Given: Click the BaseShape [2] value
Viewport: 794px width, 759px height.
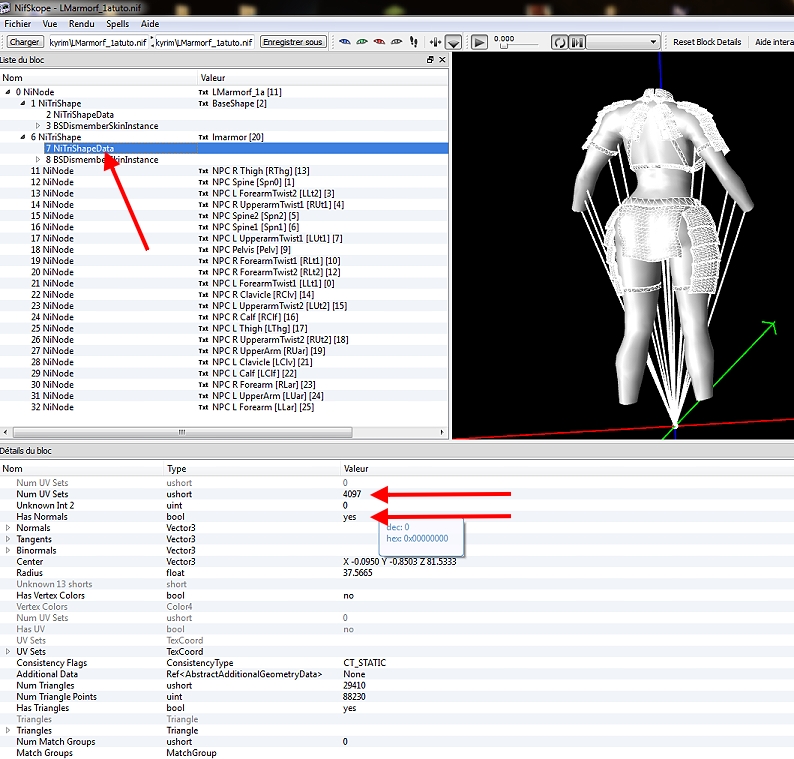Looking at the screenshot, I should point(239,103).
